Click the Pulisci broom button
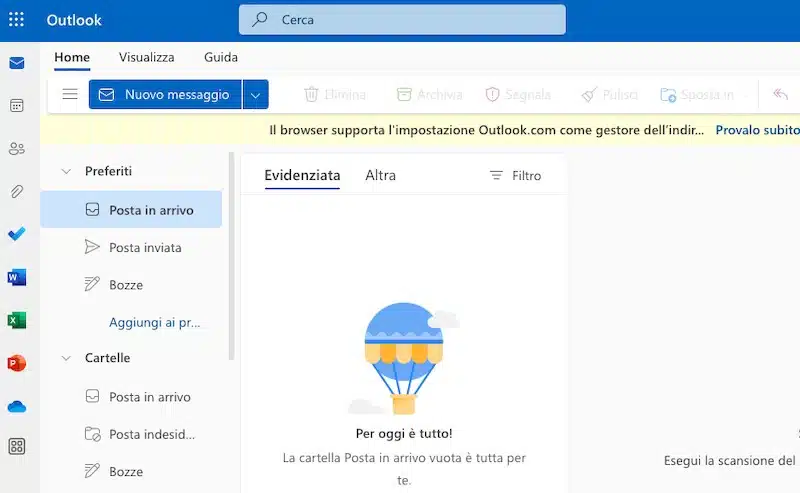 coord(610,94)
